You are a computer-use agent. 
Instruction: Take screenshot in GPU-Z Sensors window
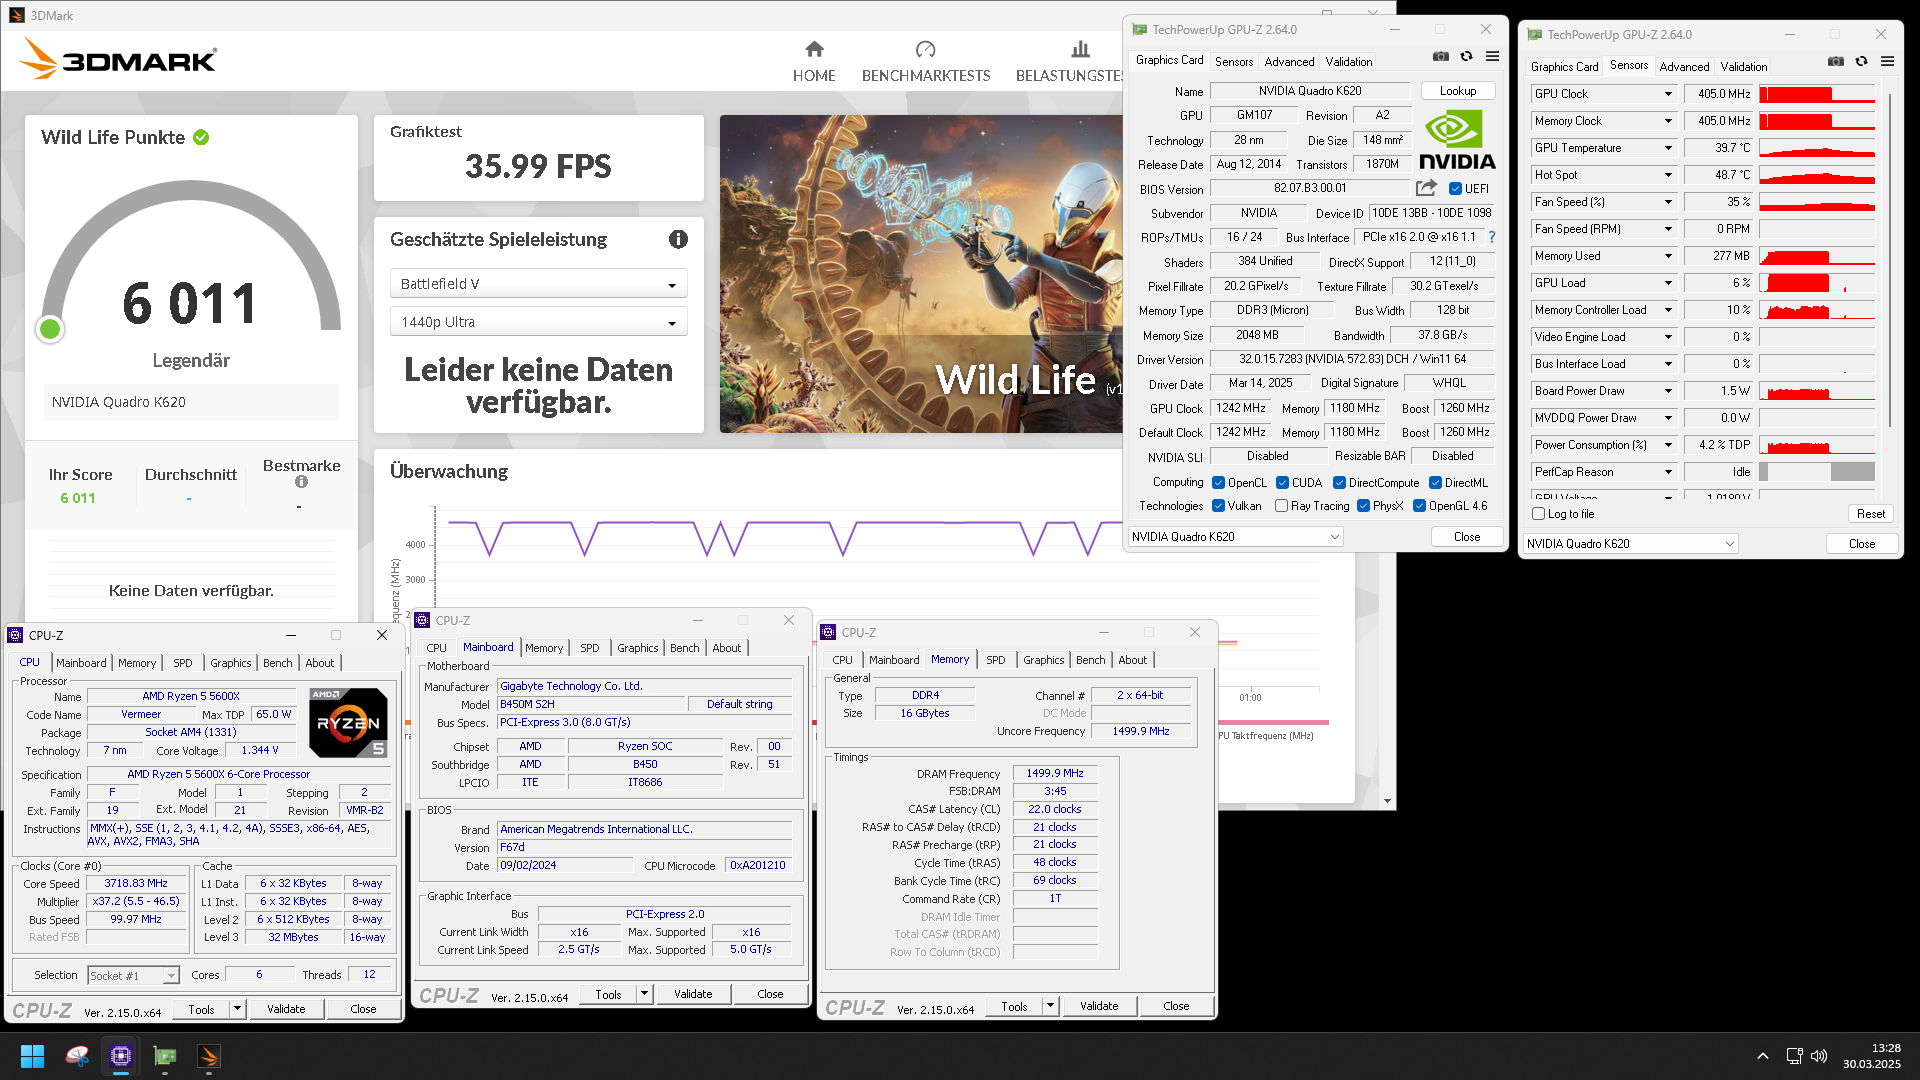1835,62
